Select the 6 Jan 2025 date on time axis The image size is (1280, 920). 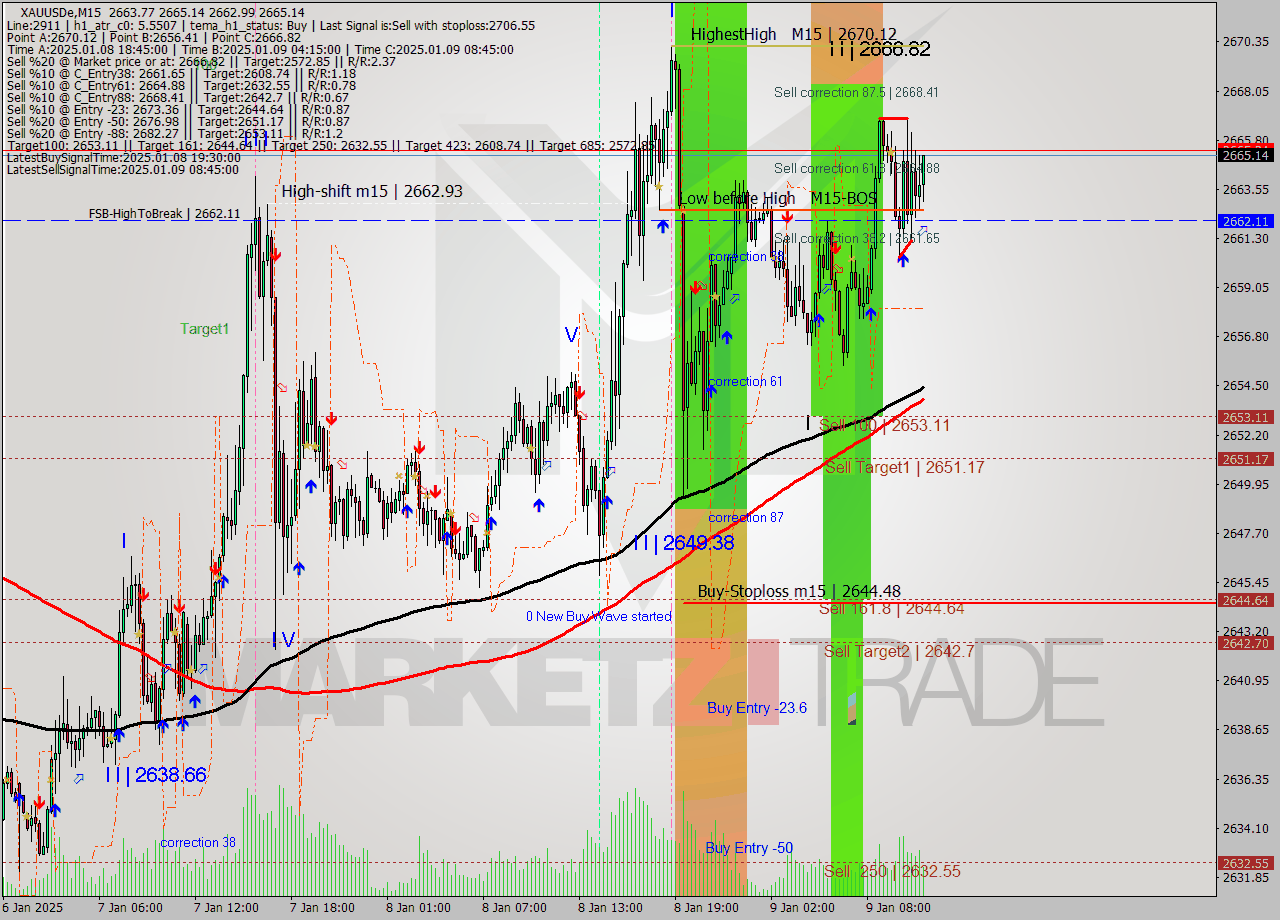[x=33, y=908]
